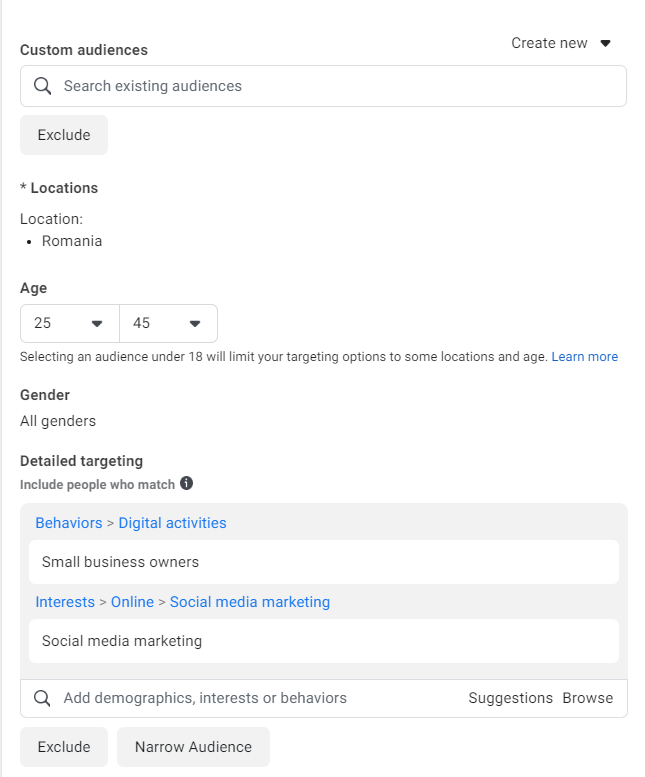The width and height of the screenshot is (645, 777).
Task: Open the Create new dropdown
Action: coord(560,43)
